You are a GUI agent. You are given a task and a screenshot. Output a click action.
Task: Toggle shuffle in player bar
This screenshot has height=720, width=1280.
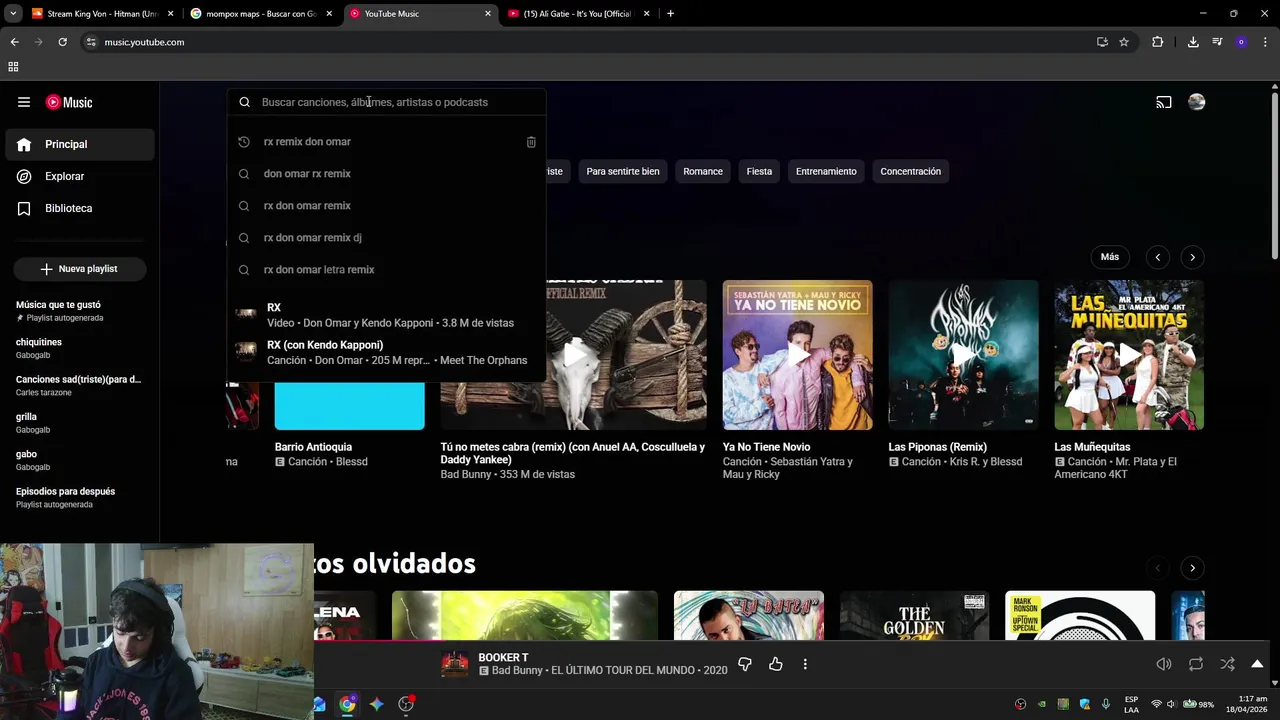pyautogui.click(x=1227, y=664)
